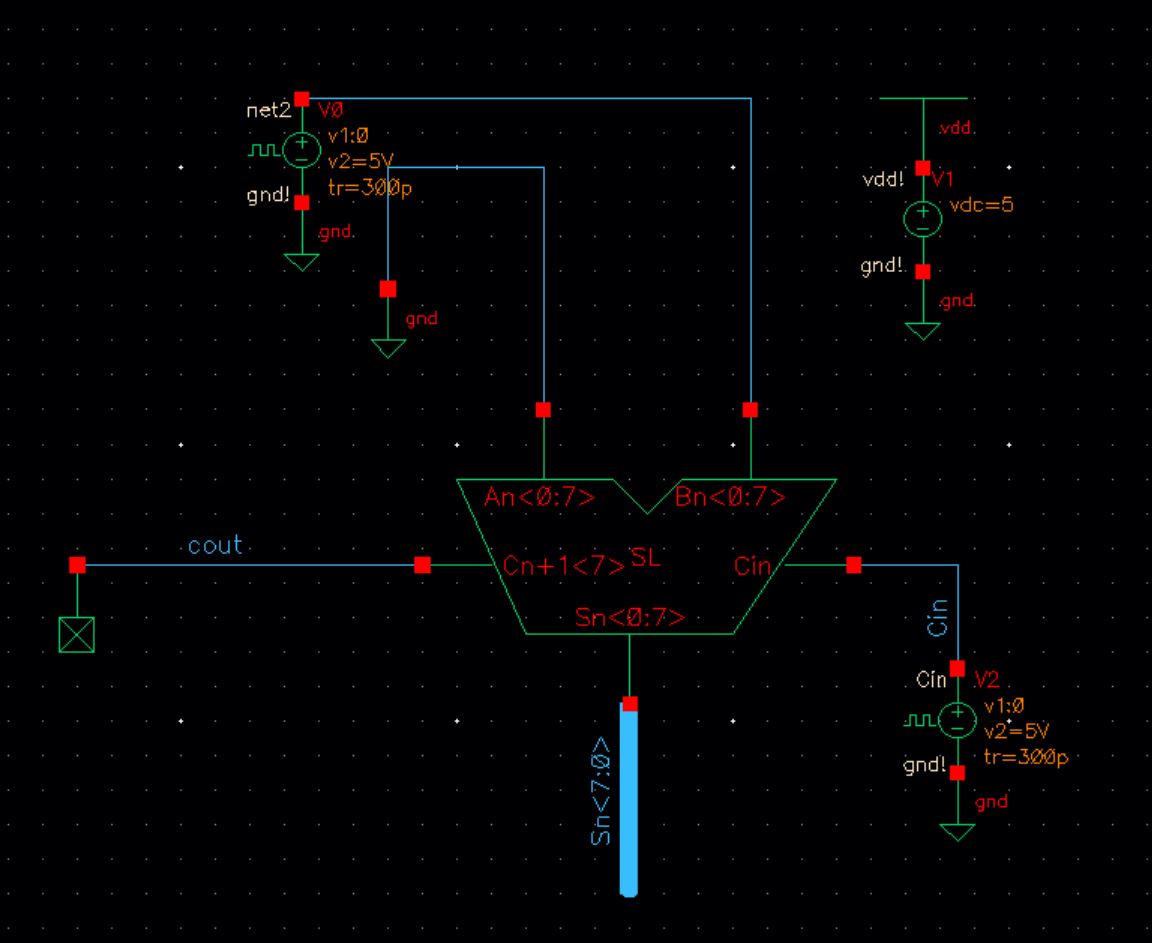Select the ground symbol on An input wire

(388, 347)
